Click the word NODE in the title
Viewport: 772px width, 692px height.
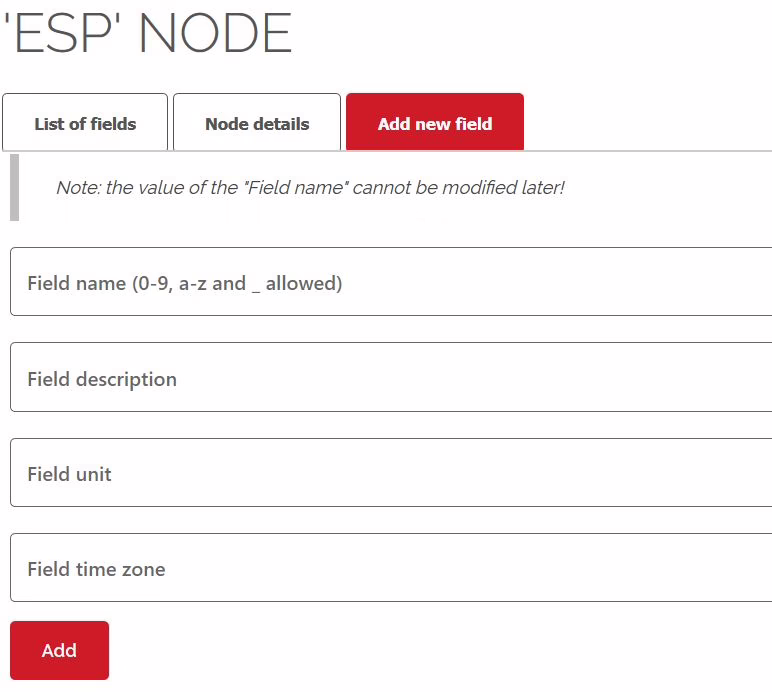(x=216, y=33)
